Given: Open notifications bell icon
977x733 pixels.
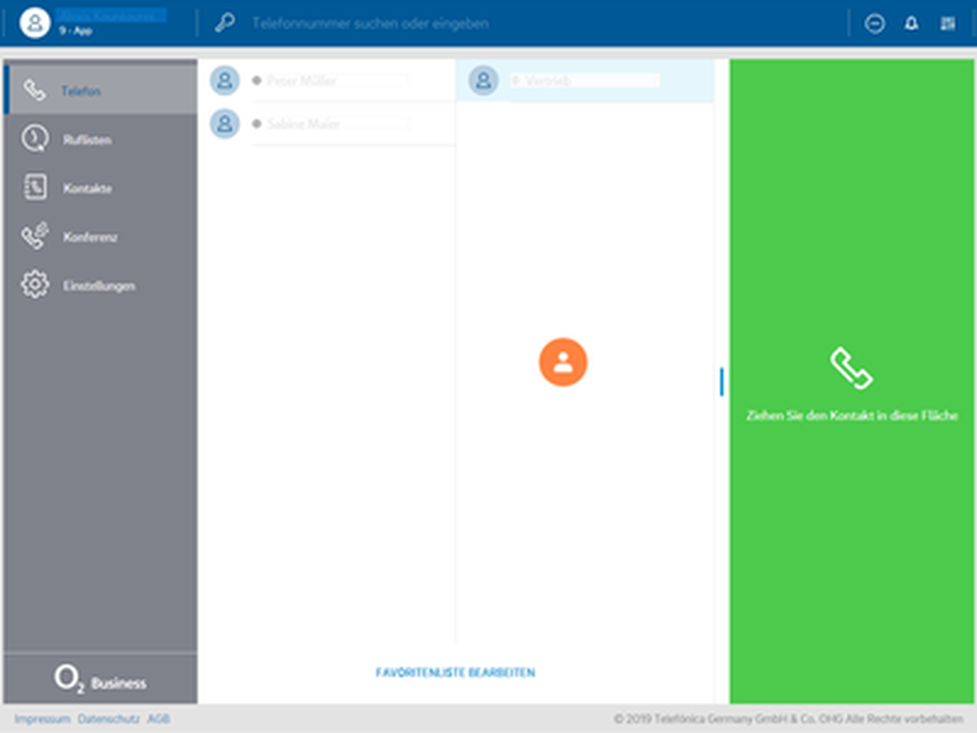Looking at the screenshot, I should tap(911, 24).
